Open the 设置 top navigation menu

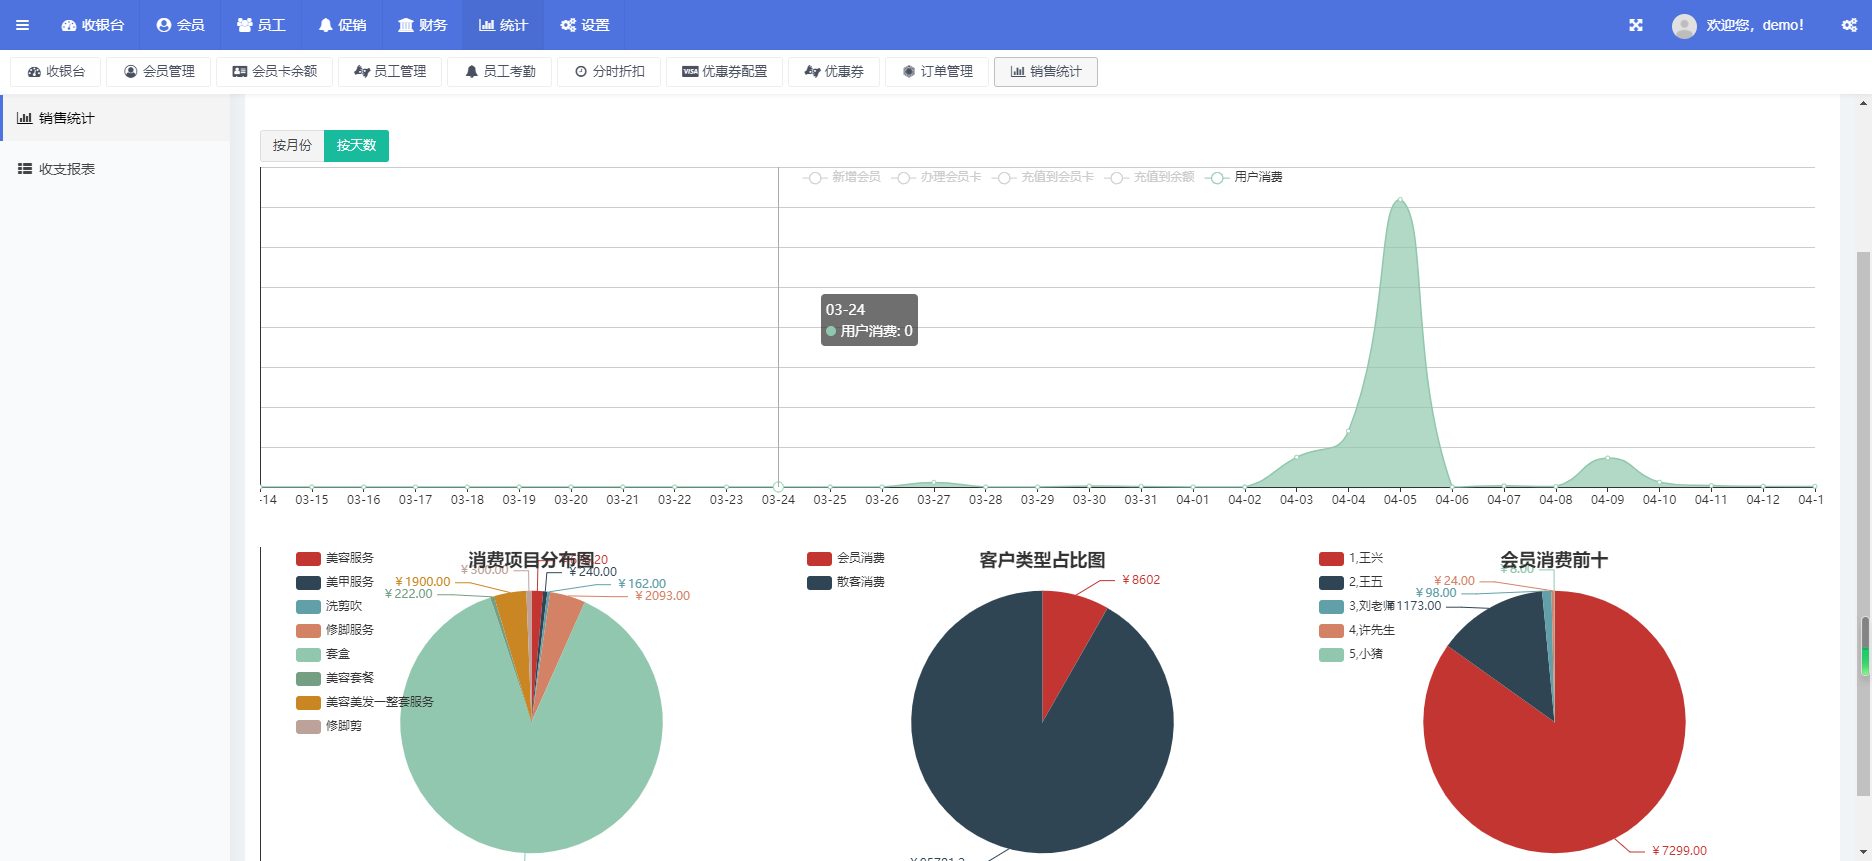click(585, 25)
